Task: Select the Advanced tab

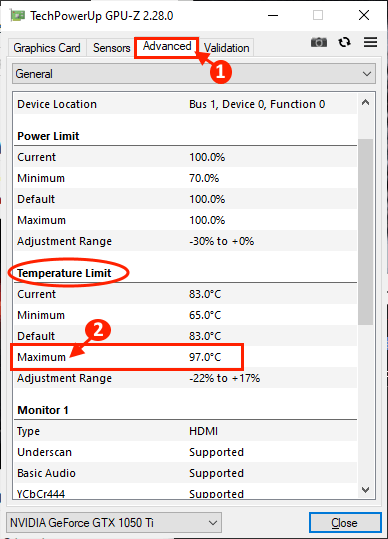Action: pyautogui.click(x=167, y=46)
